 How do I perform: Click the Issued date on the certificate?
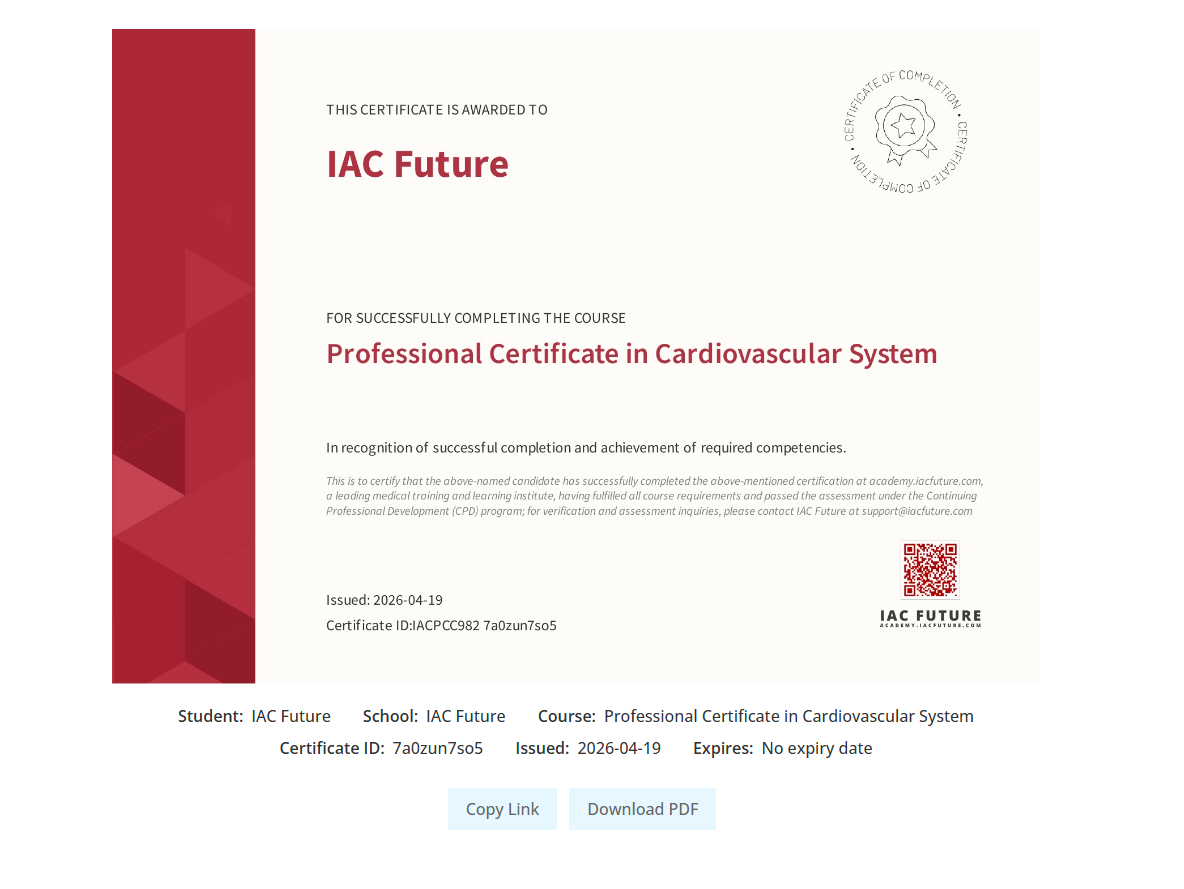pyautogui.click(x=384, y=600)
